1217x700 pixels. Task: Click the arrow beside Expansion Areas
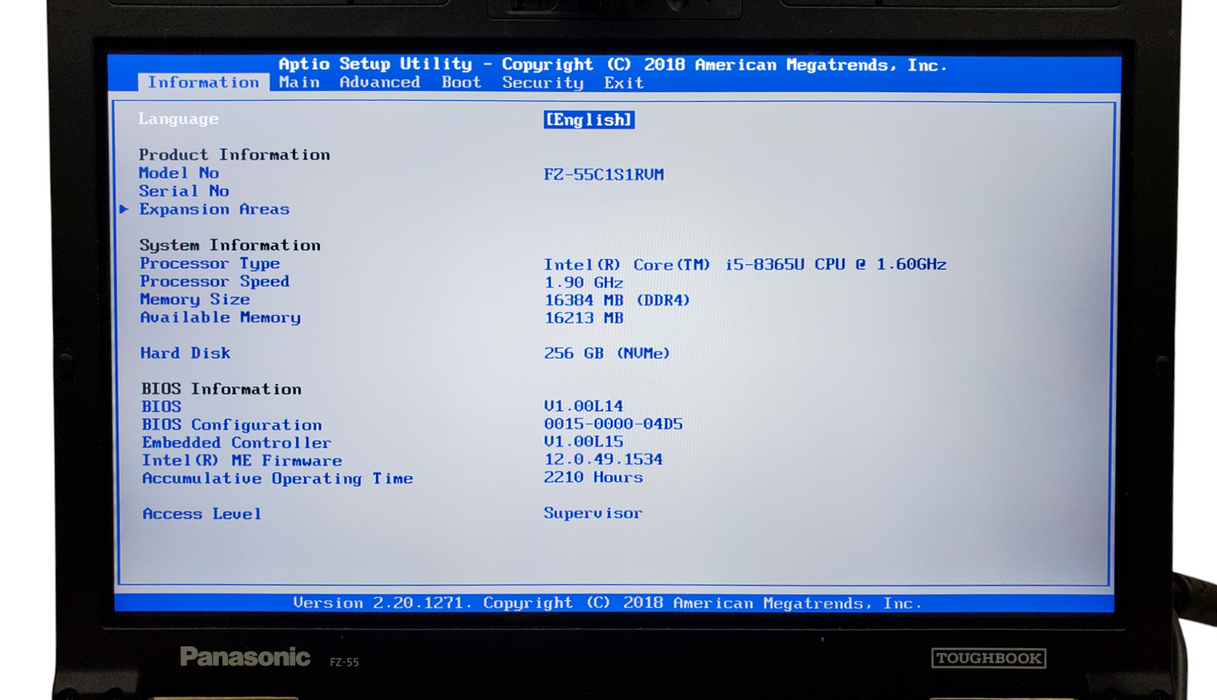pyautogui.click(x=124, y=209)
